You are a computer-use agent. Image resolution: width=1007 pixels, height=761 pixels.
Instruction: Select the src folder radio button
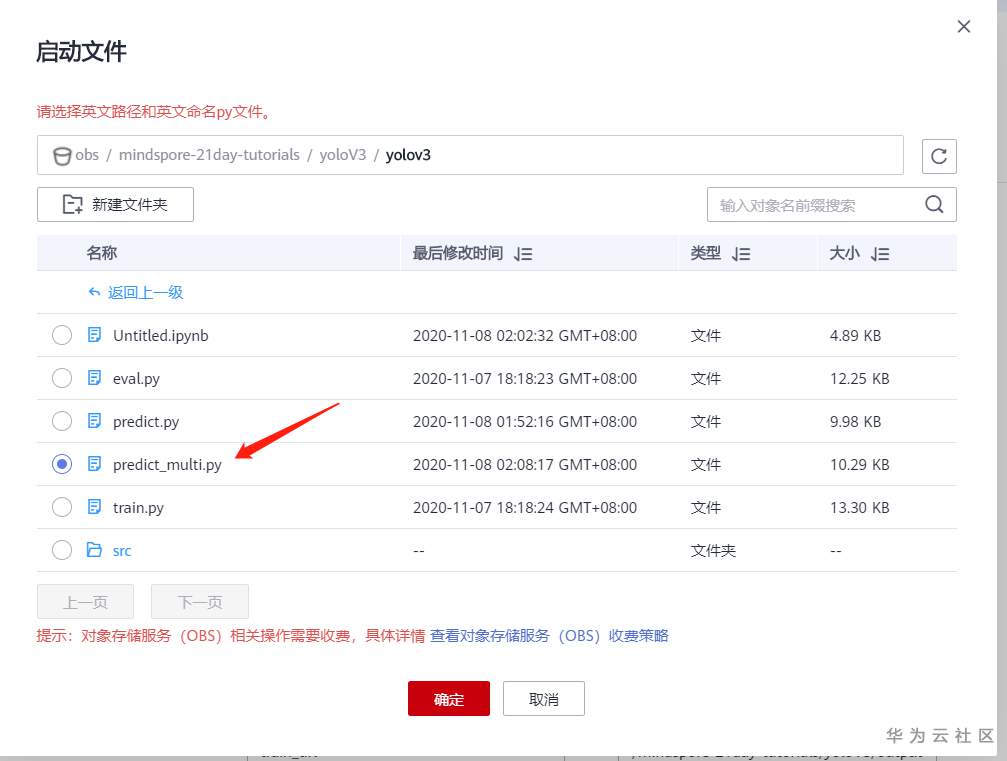(62, 550)
